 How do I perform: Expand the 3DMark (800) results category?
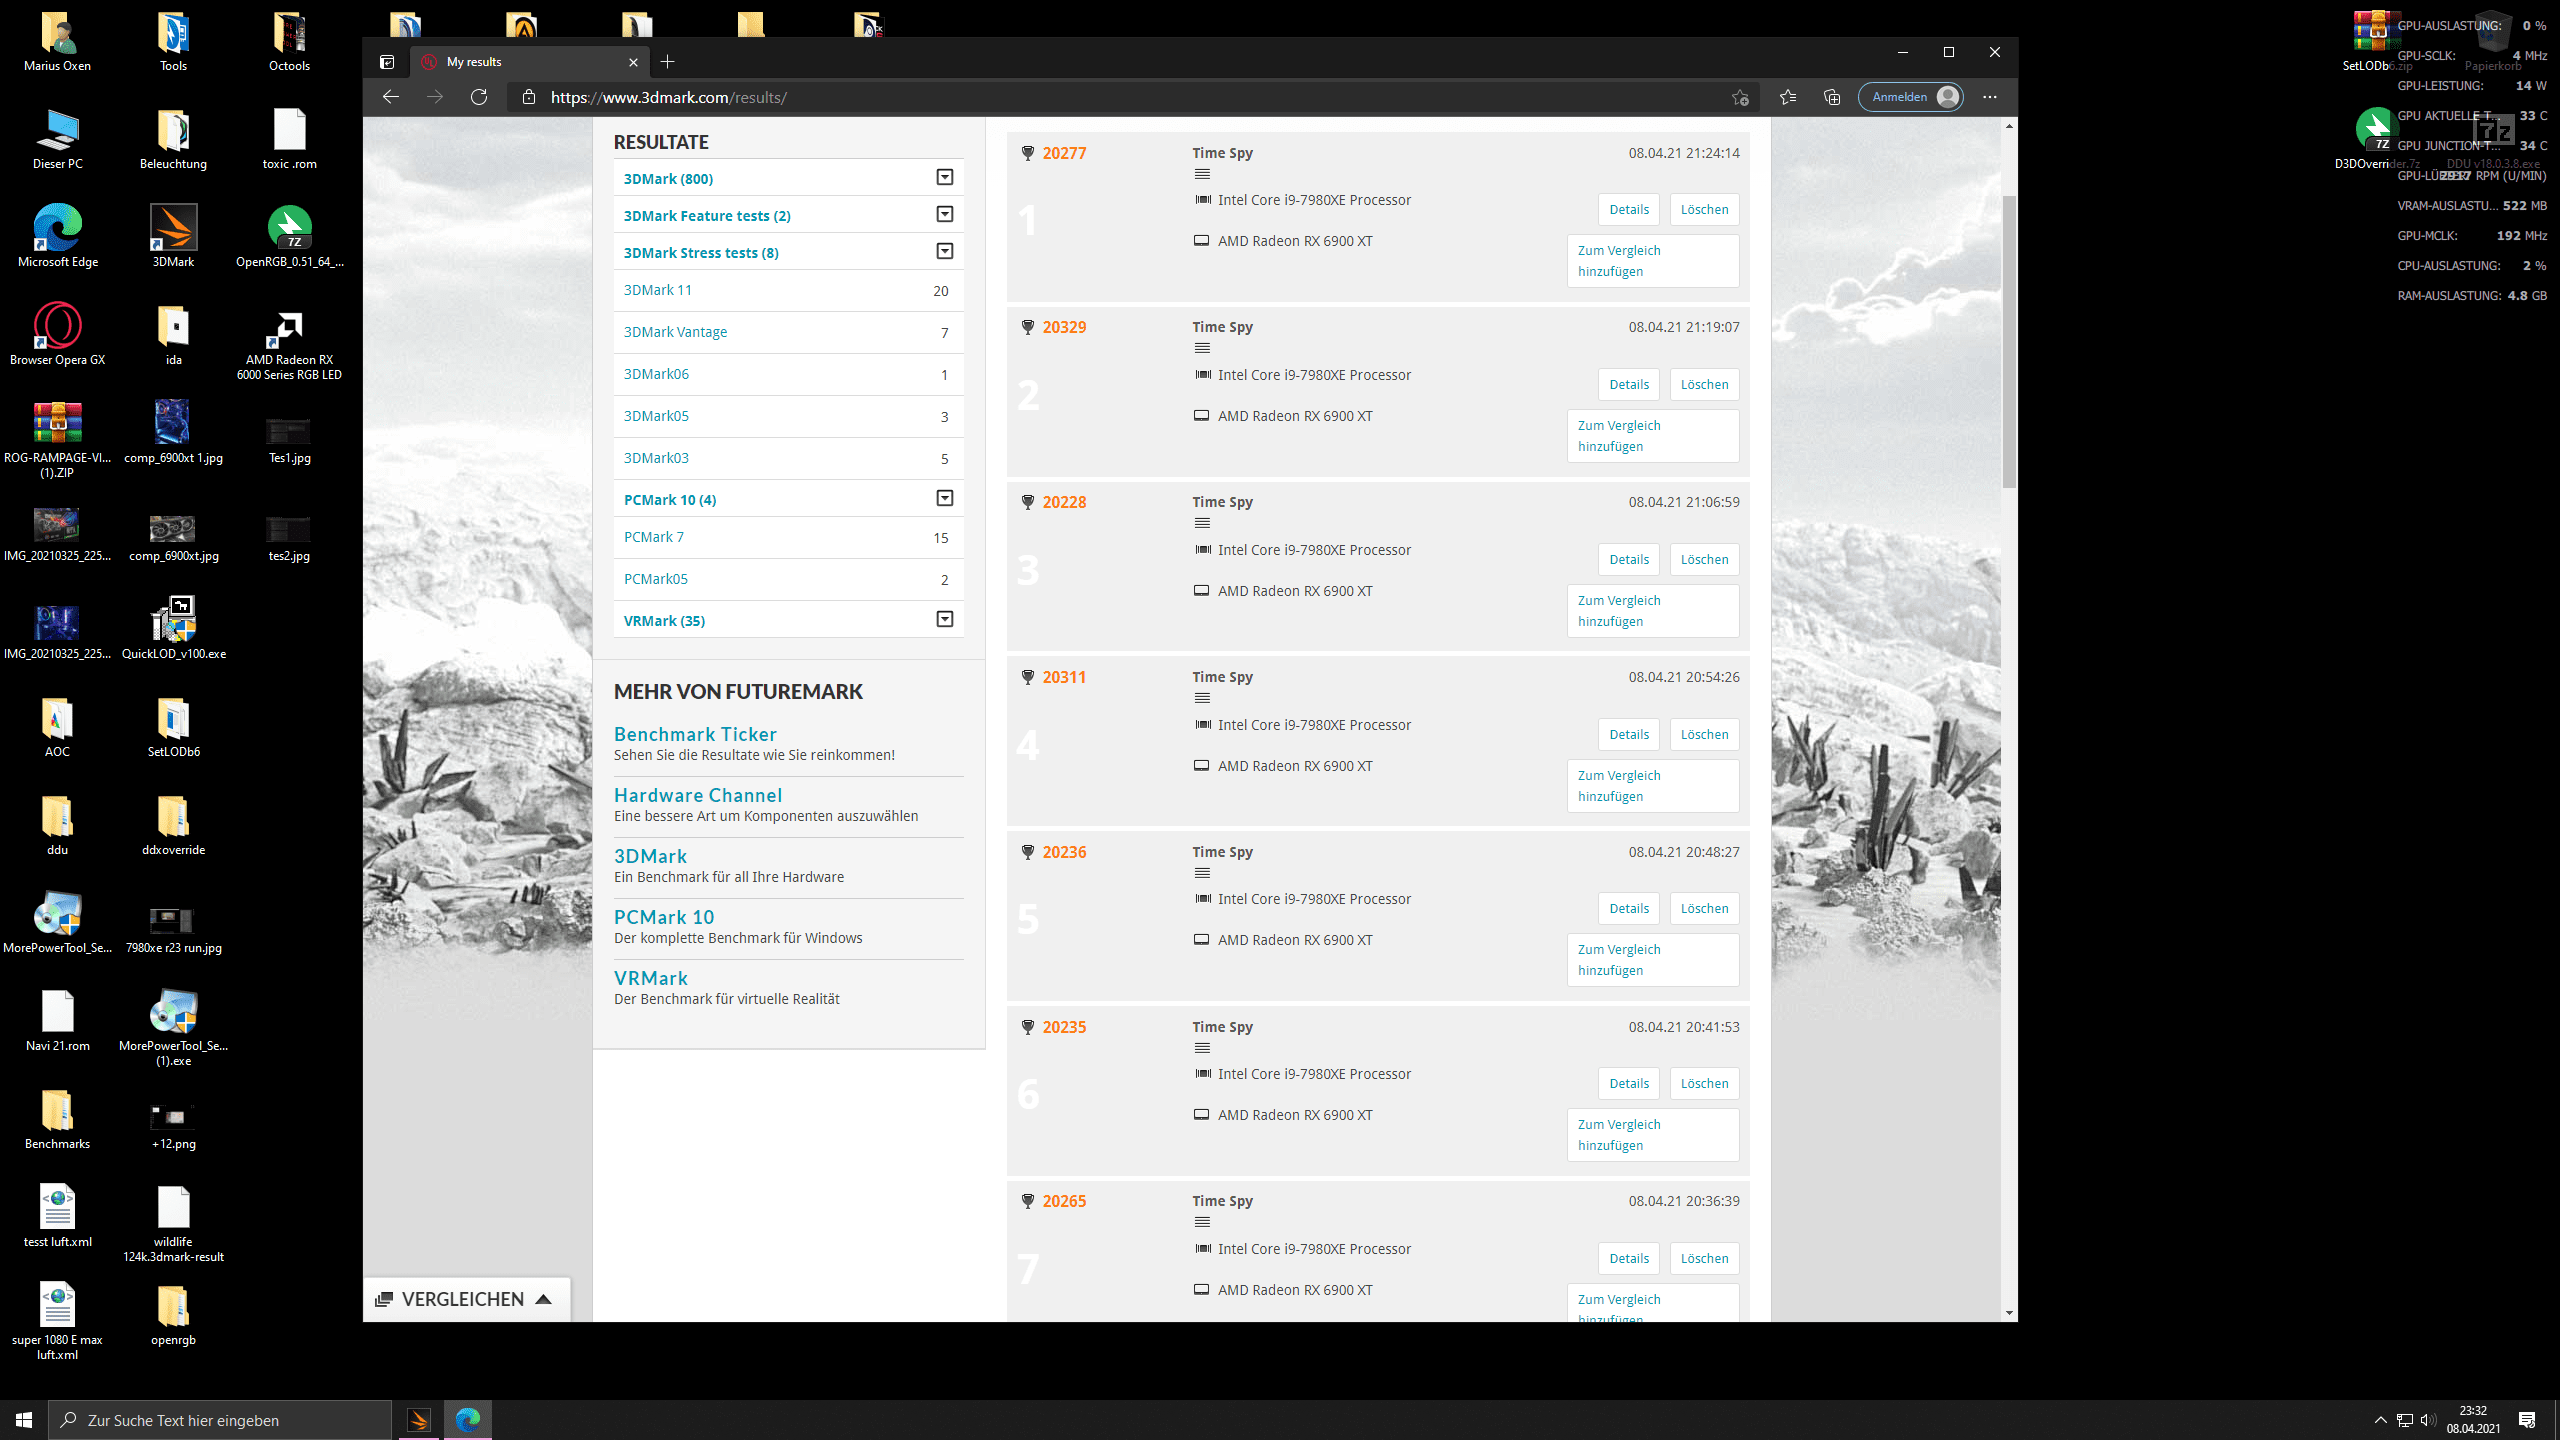click(x=944, y=177)
